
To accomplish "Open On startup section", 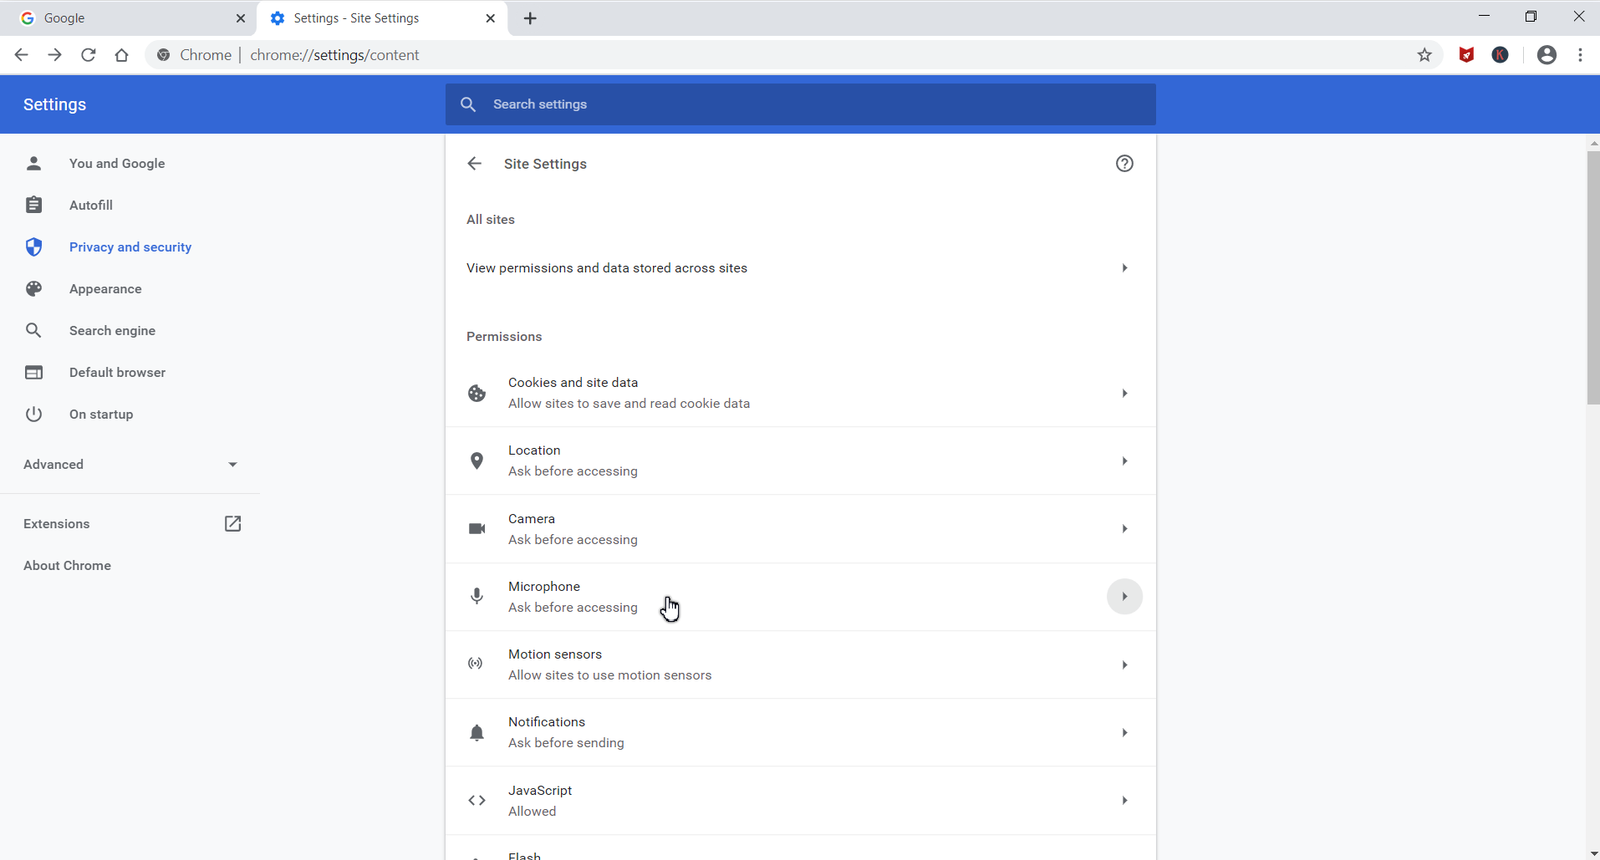I will tap(101, 414).
